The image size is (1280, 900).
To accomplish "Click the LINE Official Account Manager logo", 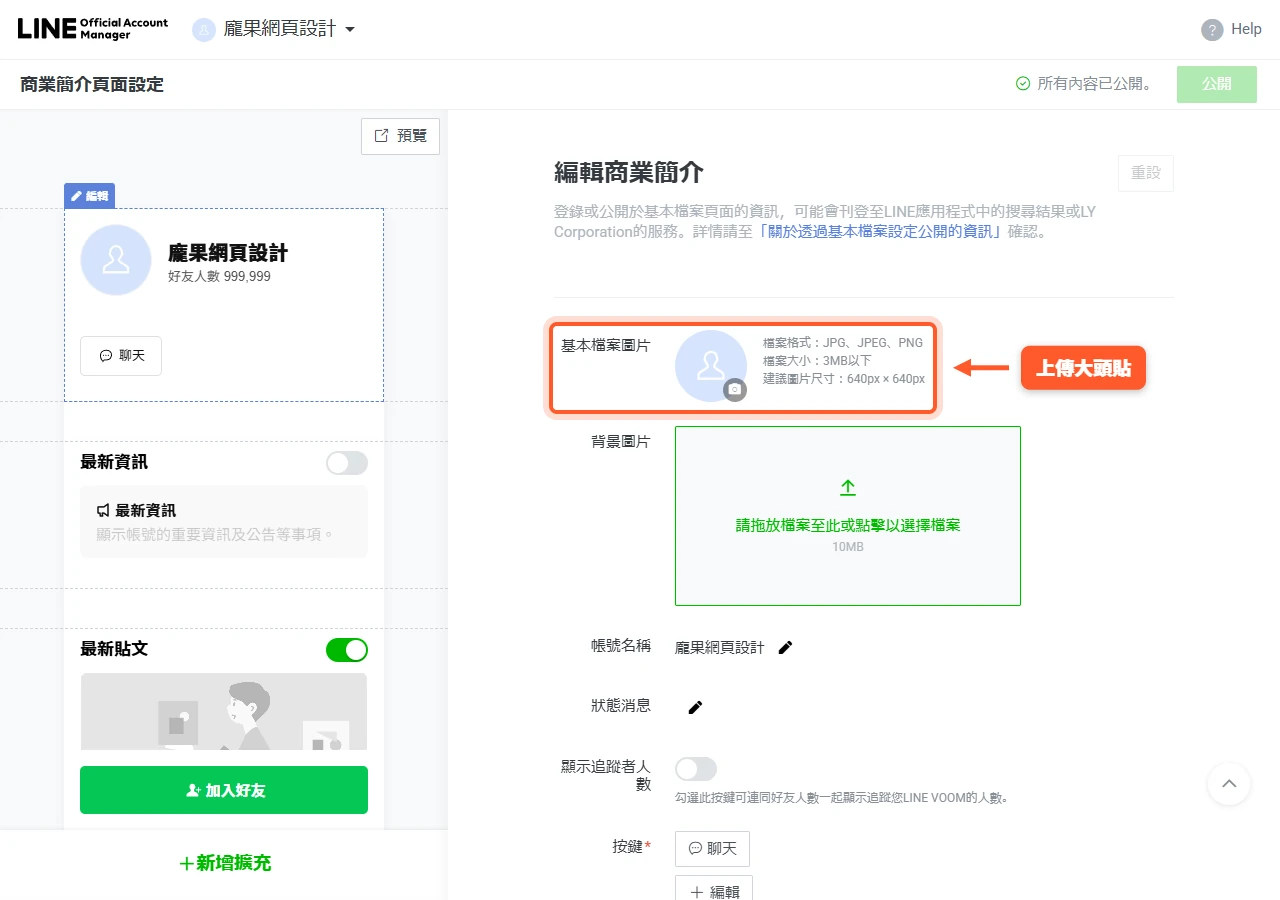I will point(92,29).
